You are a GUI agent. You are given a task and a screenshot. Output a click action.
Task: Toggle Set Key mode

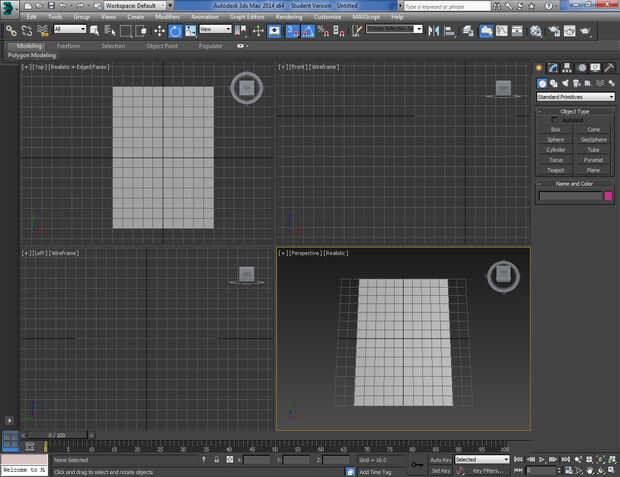coord(441,469)
